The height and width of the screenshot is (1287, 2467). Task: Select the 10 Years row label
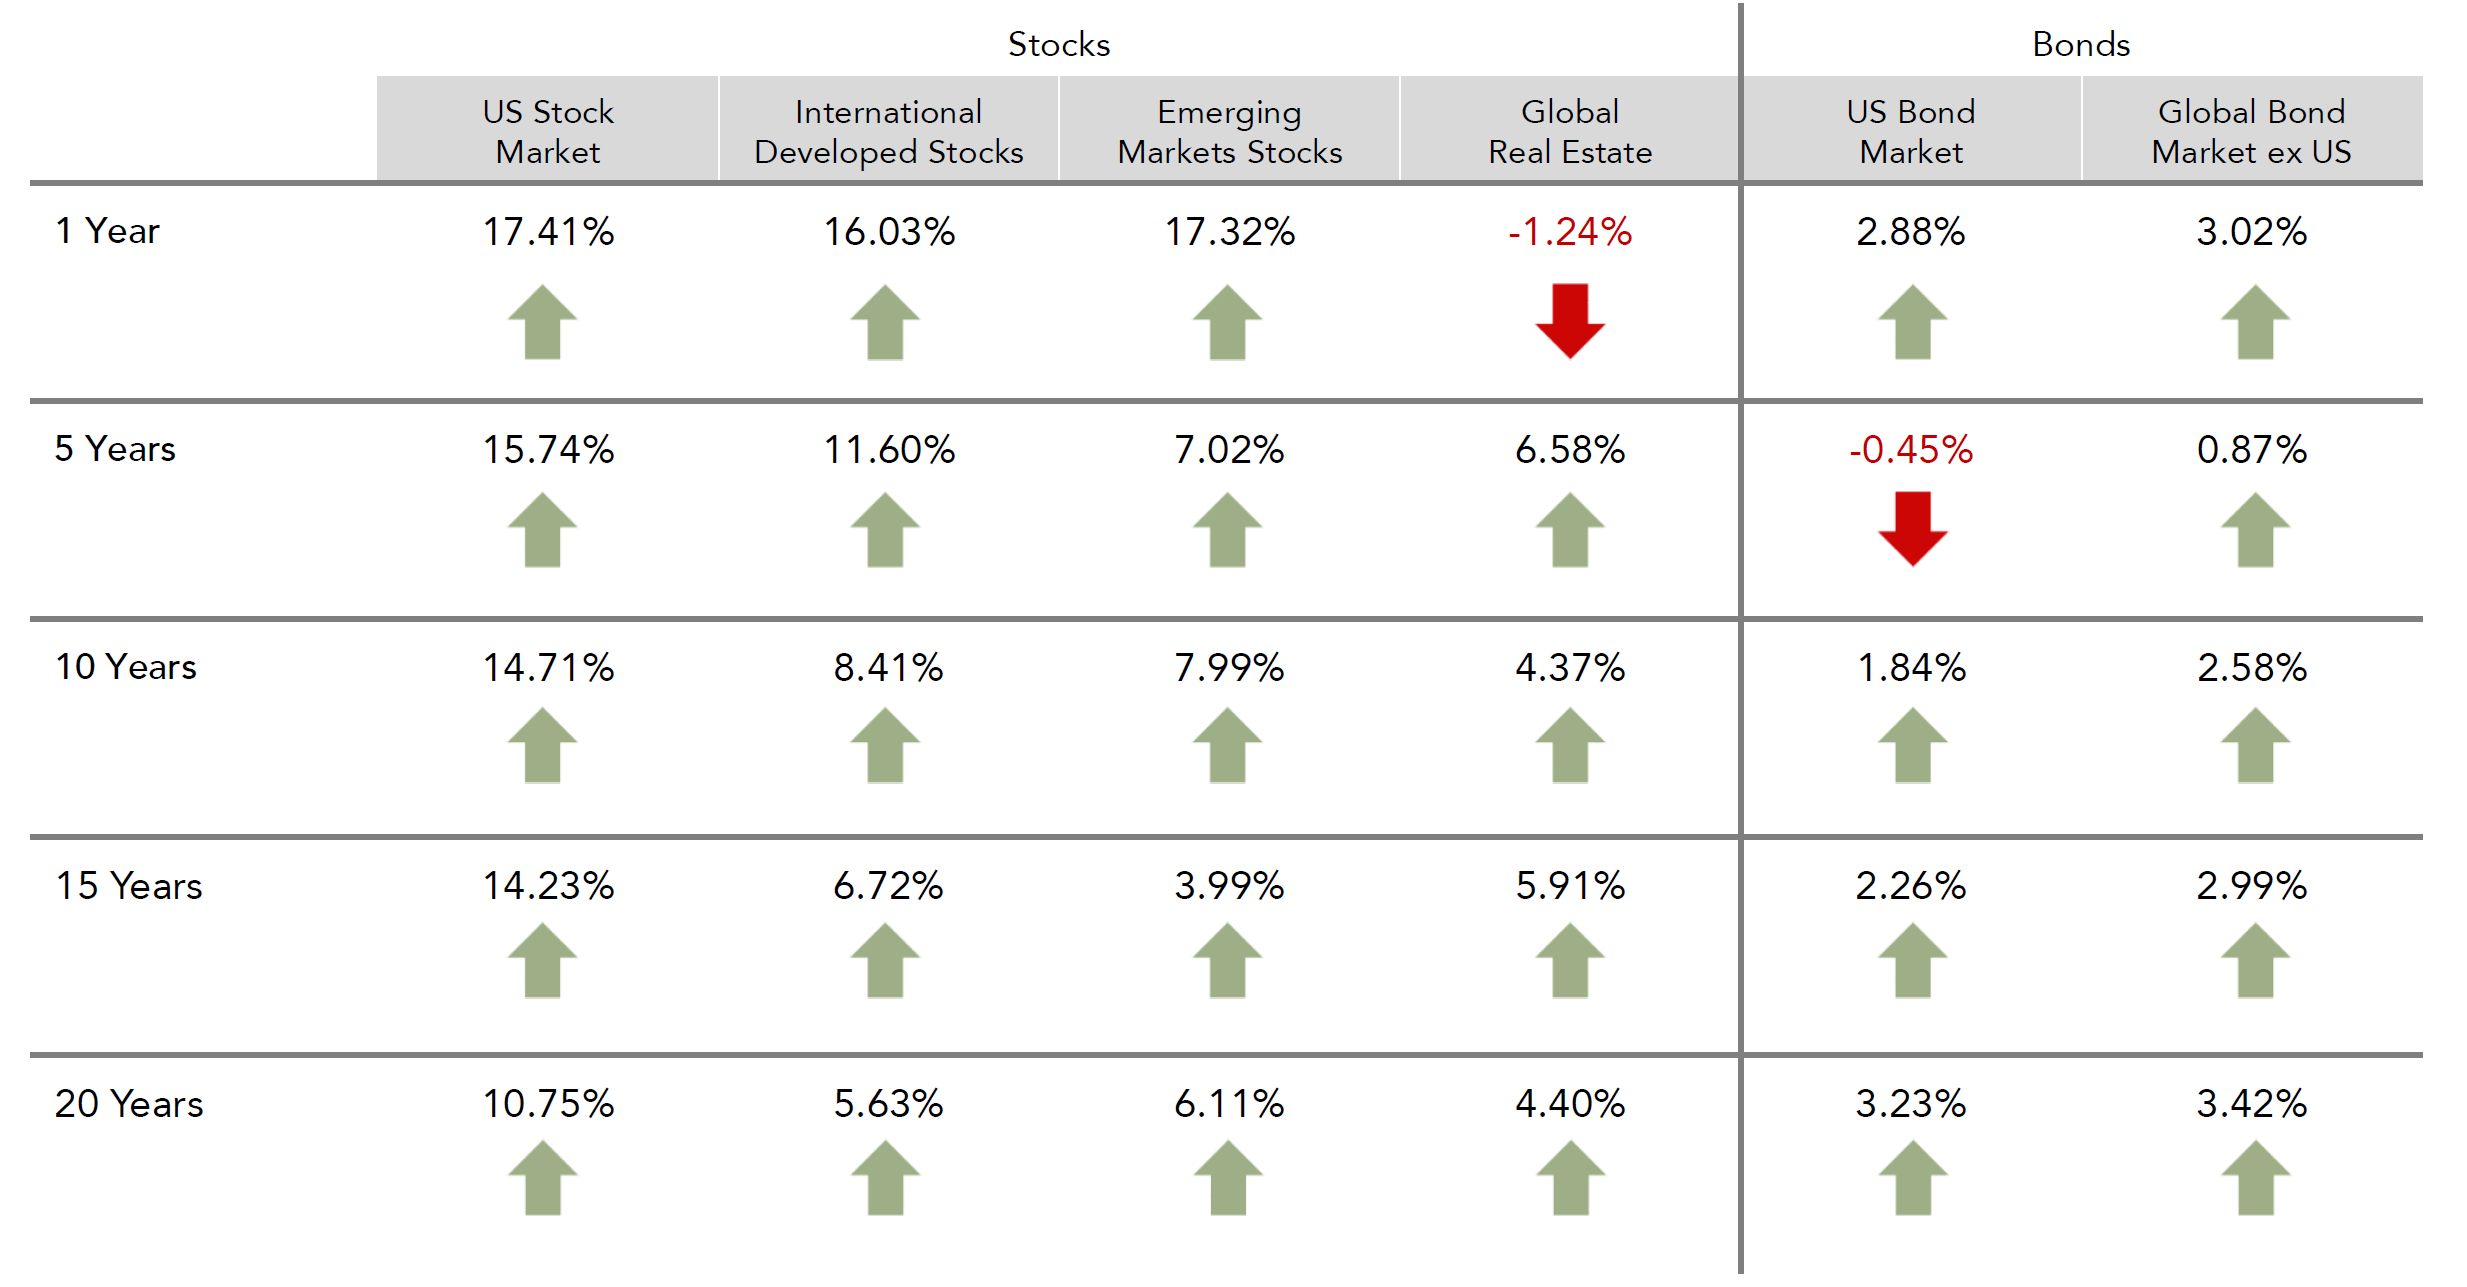pyautogui.click(x=126, y=667)
